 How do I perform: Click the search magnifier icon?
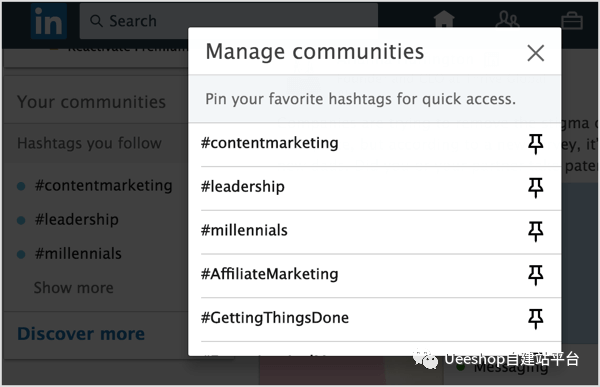(96, 21)
